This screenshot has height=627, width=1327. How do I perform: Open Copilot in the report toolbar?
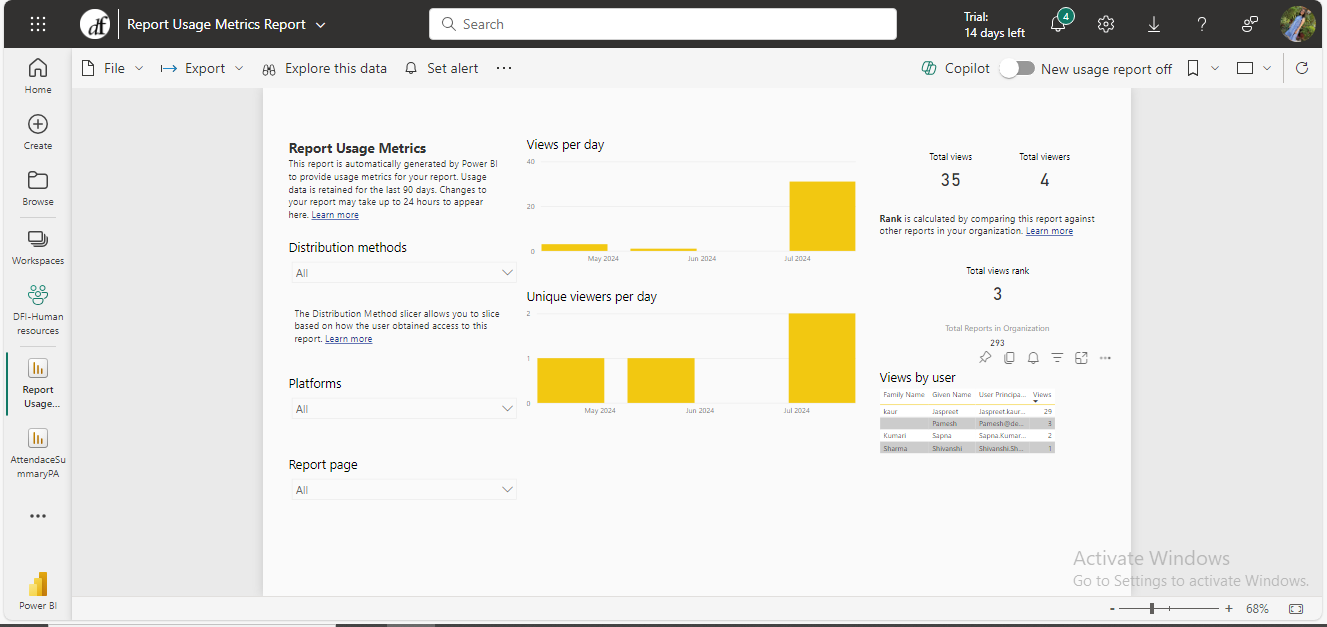[x=954, y=67]
